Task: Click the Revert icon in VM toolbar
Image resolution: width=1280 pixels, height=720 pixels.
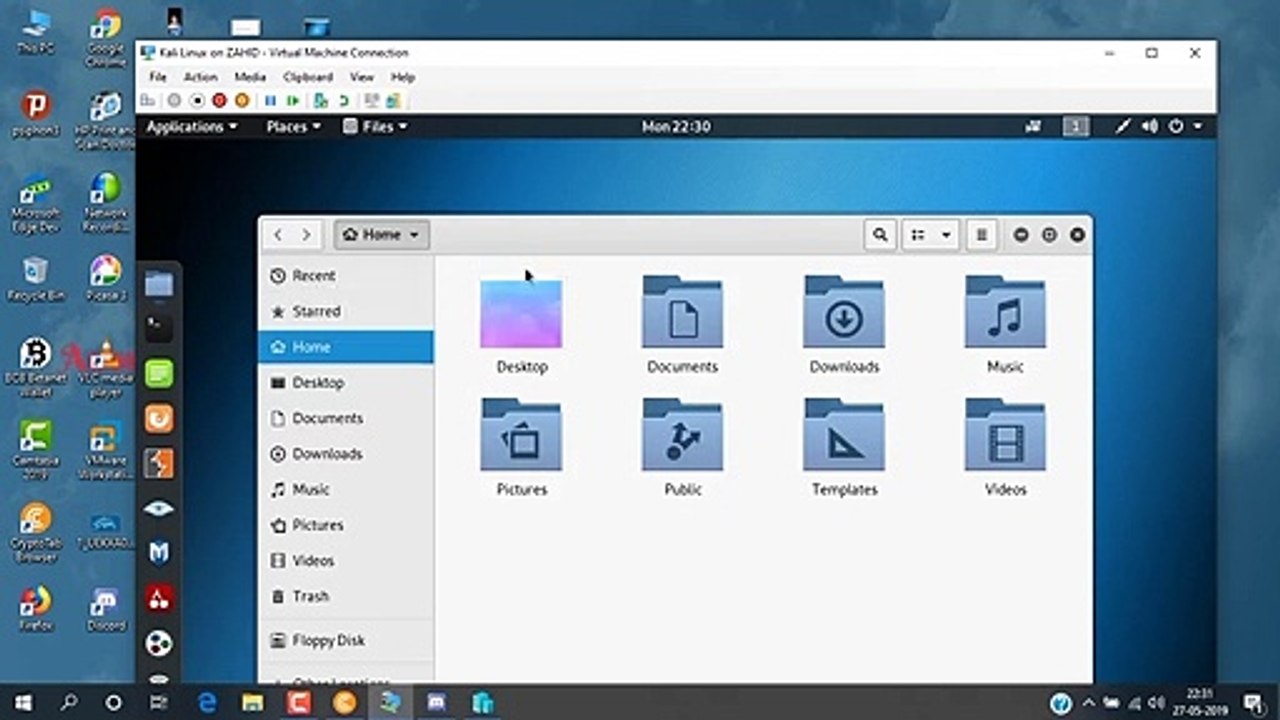Action: pyautogui.click(x=343, y=101)
